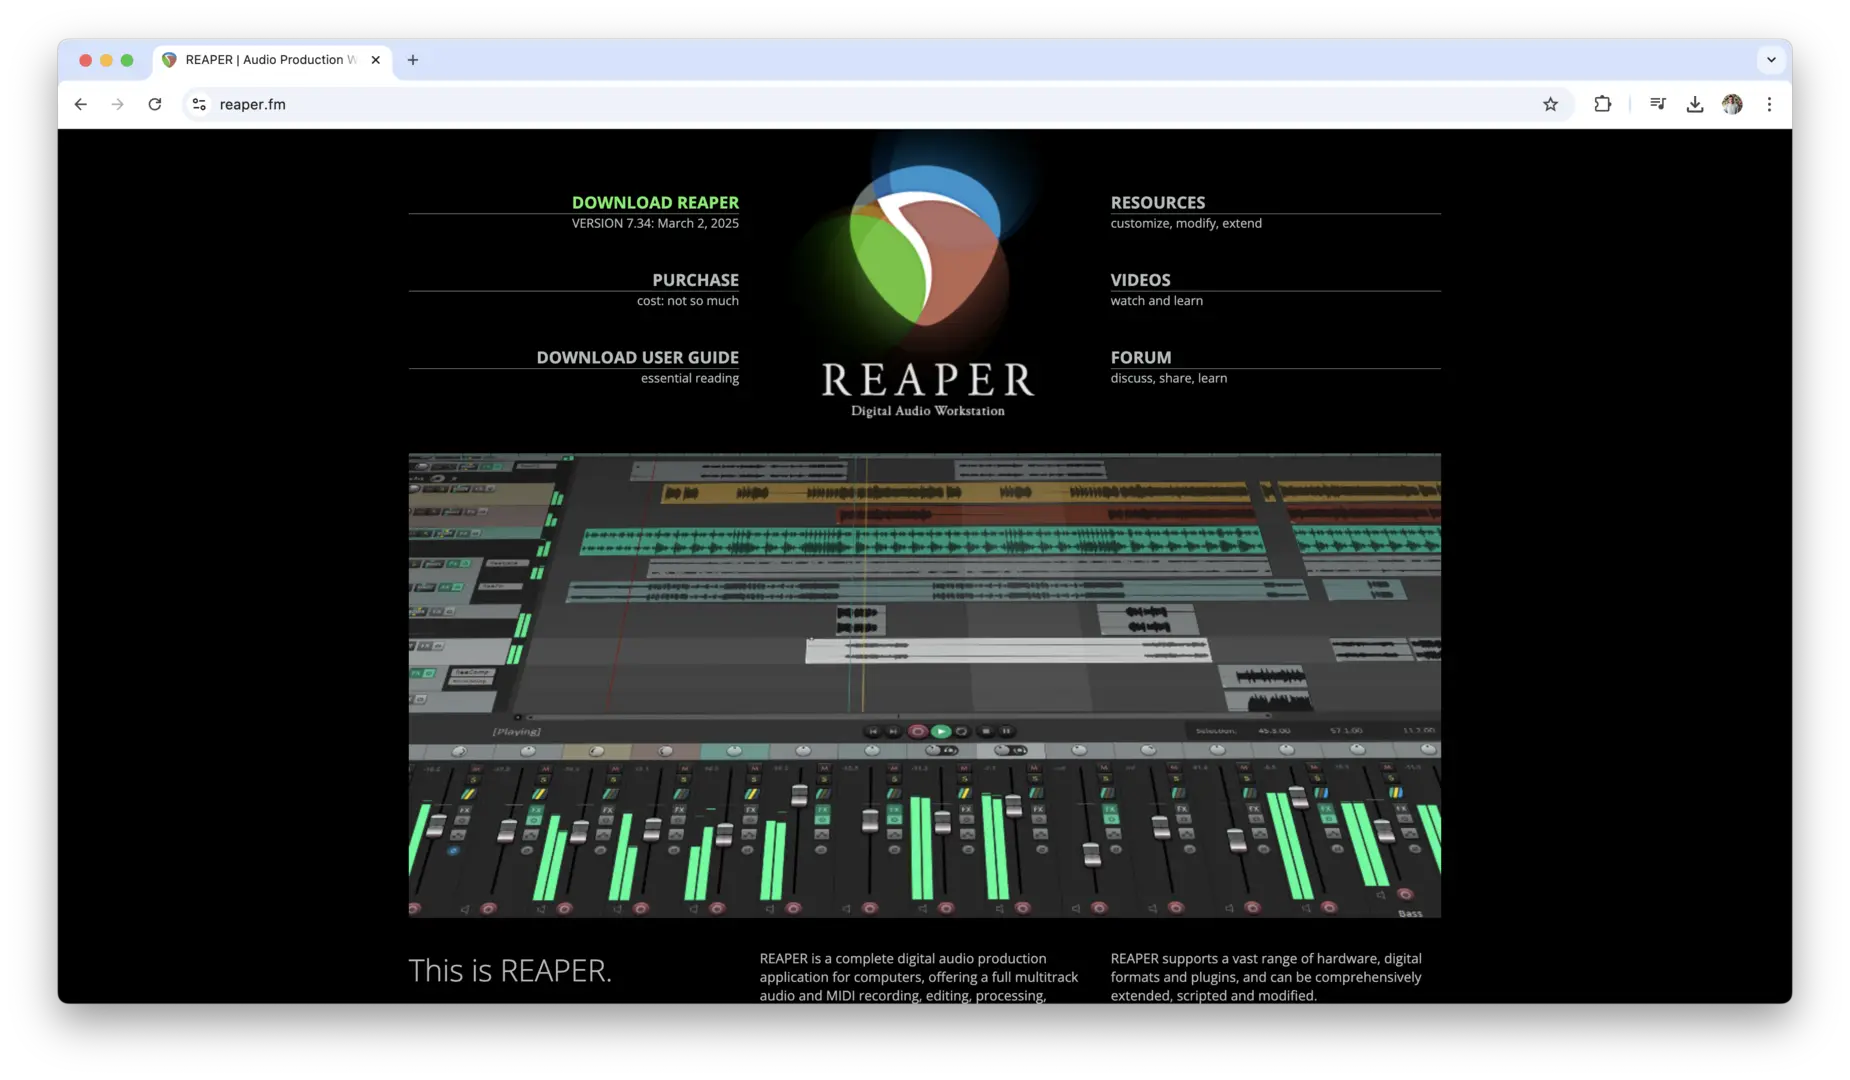Open the browser Downloads icon
1850x1080 pixels.
coord(1694,104)
